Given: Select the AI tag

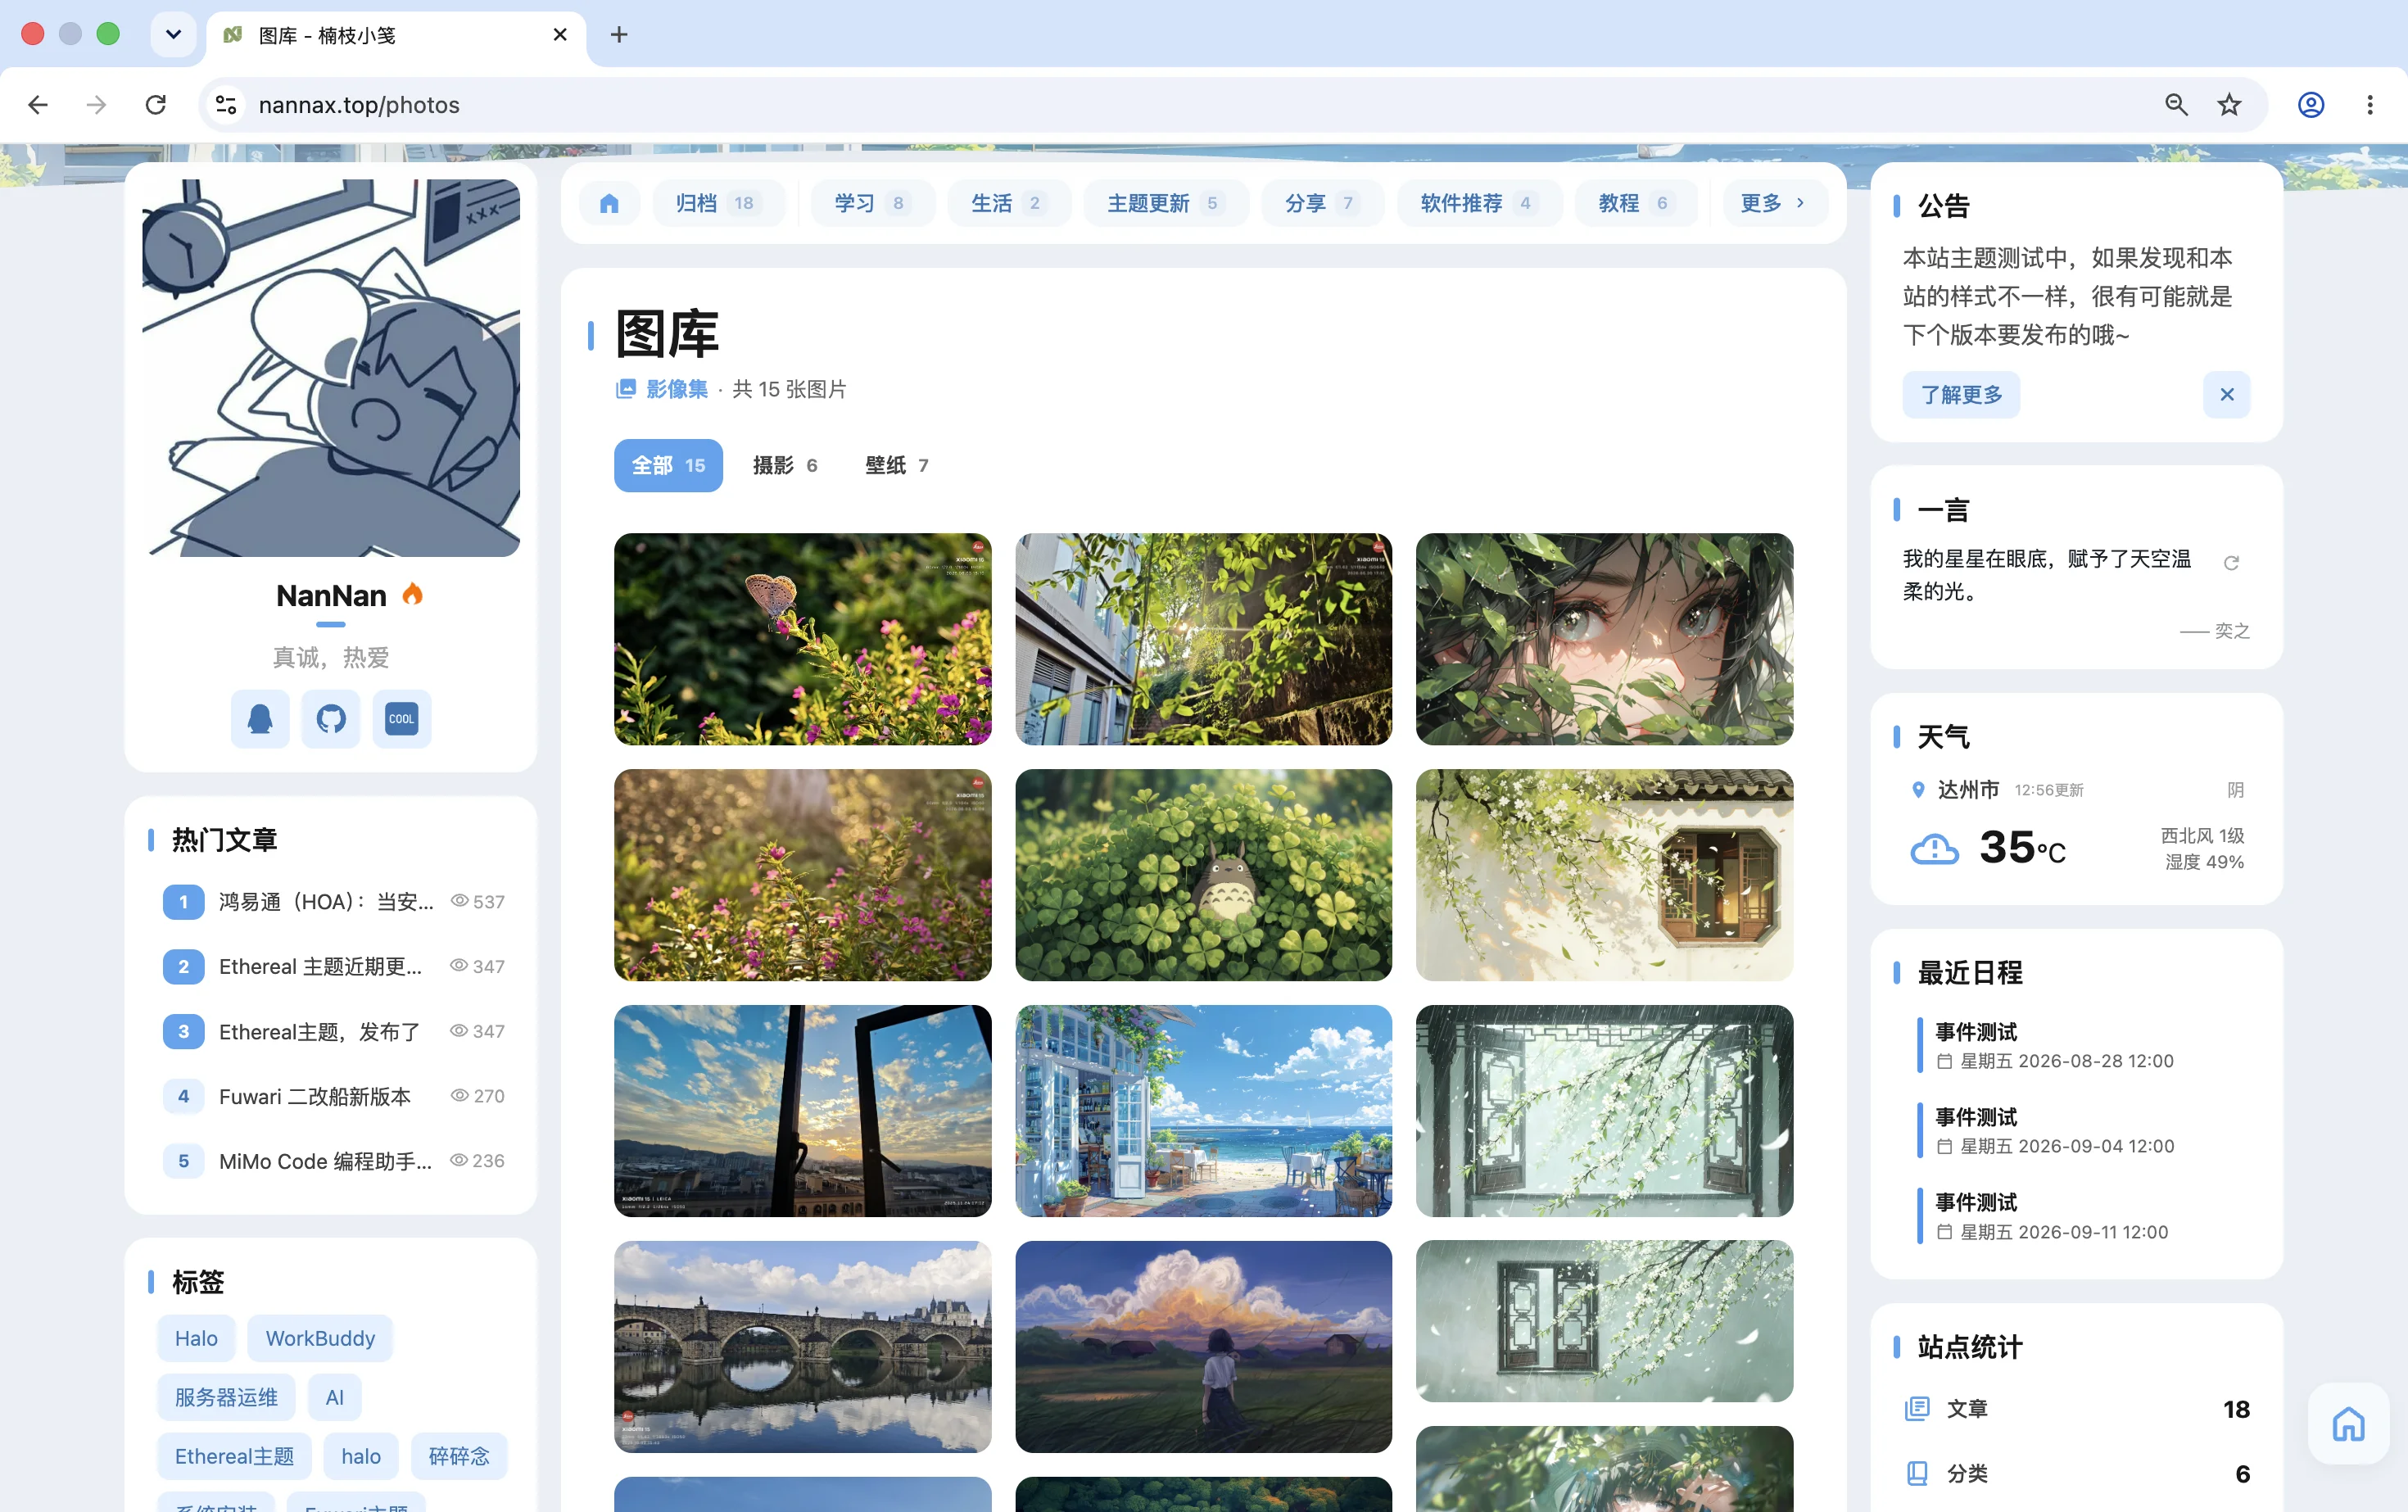Looking at the screenshot, I should click(334, 1398).
